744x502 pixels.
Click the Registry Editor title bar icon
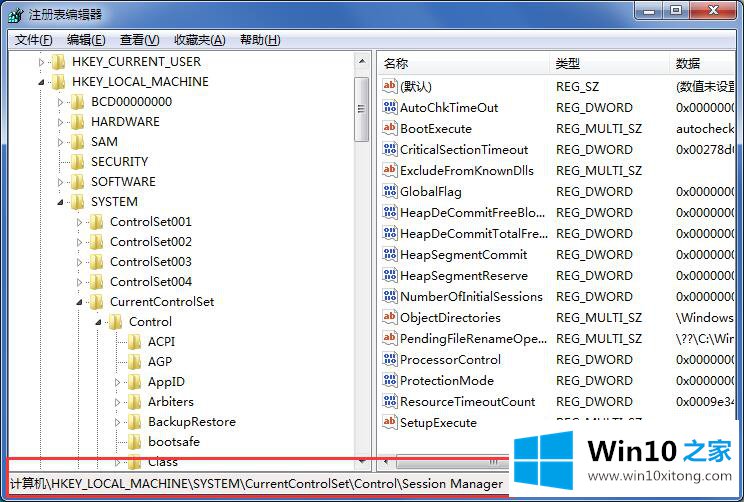[x=14, y=14]
